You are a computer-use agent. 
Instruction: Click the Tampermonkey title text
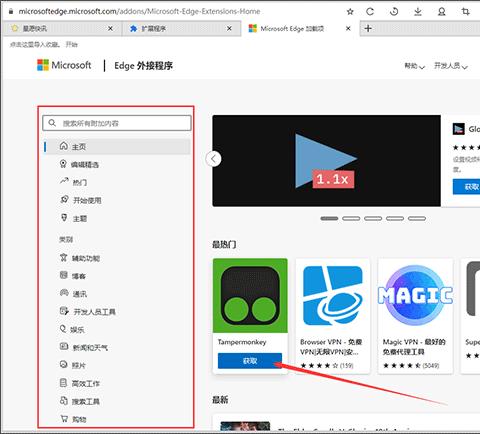(x=242, y=342)
